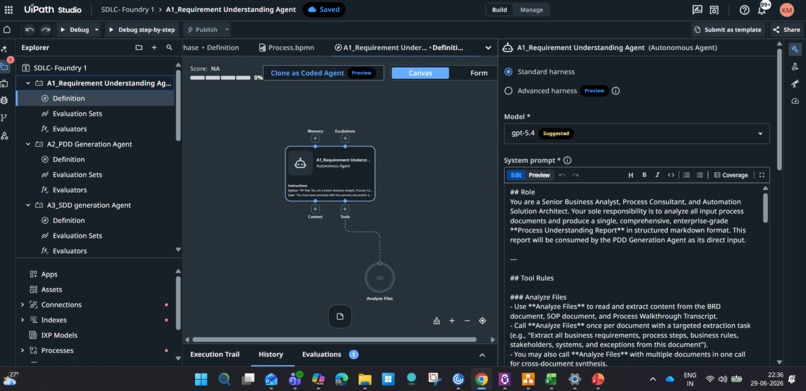Screen dimensions: 806x391
Task: Open the help question mark icon
Action: pyautogui.click(x=744, y=10)
